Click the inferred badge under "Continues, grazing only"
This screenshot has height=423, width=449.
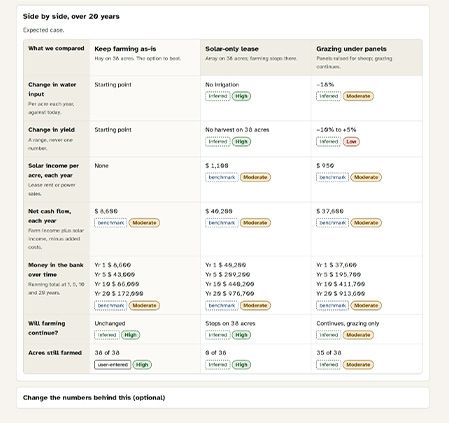329,335
